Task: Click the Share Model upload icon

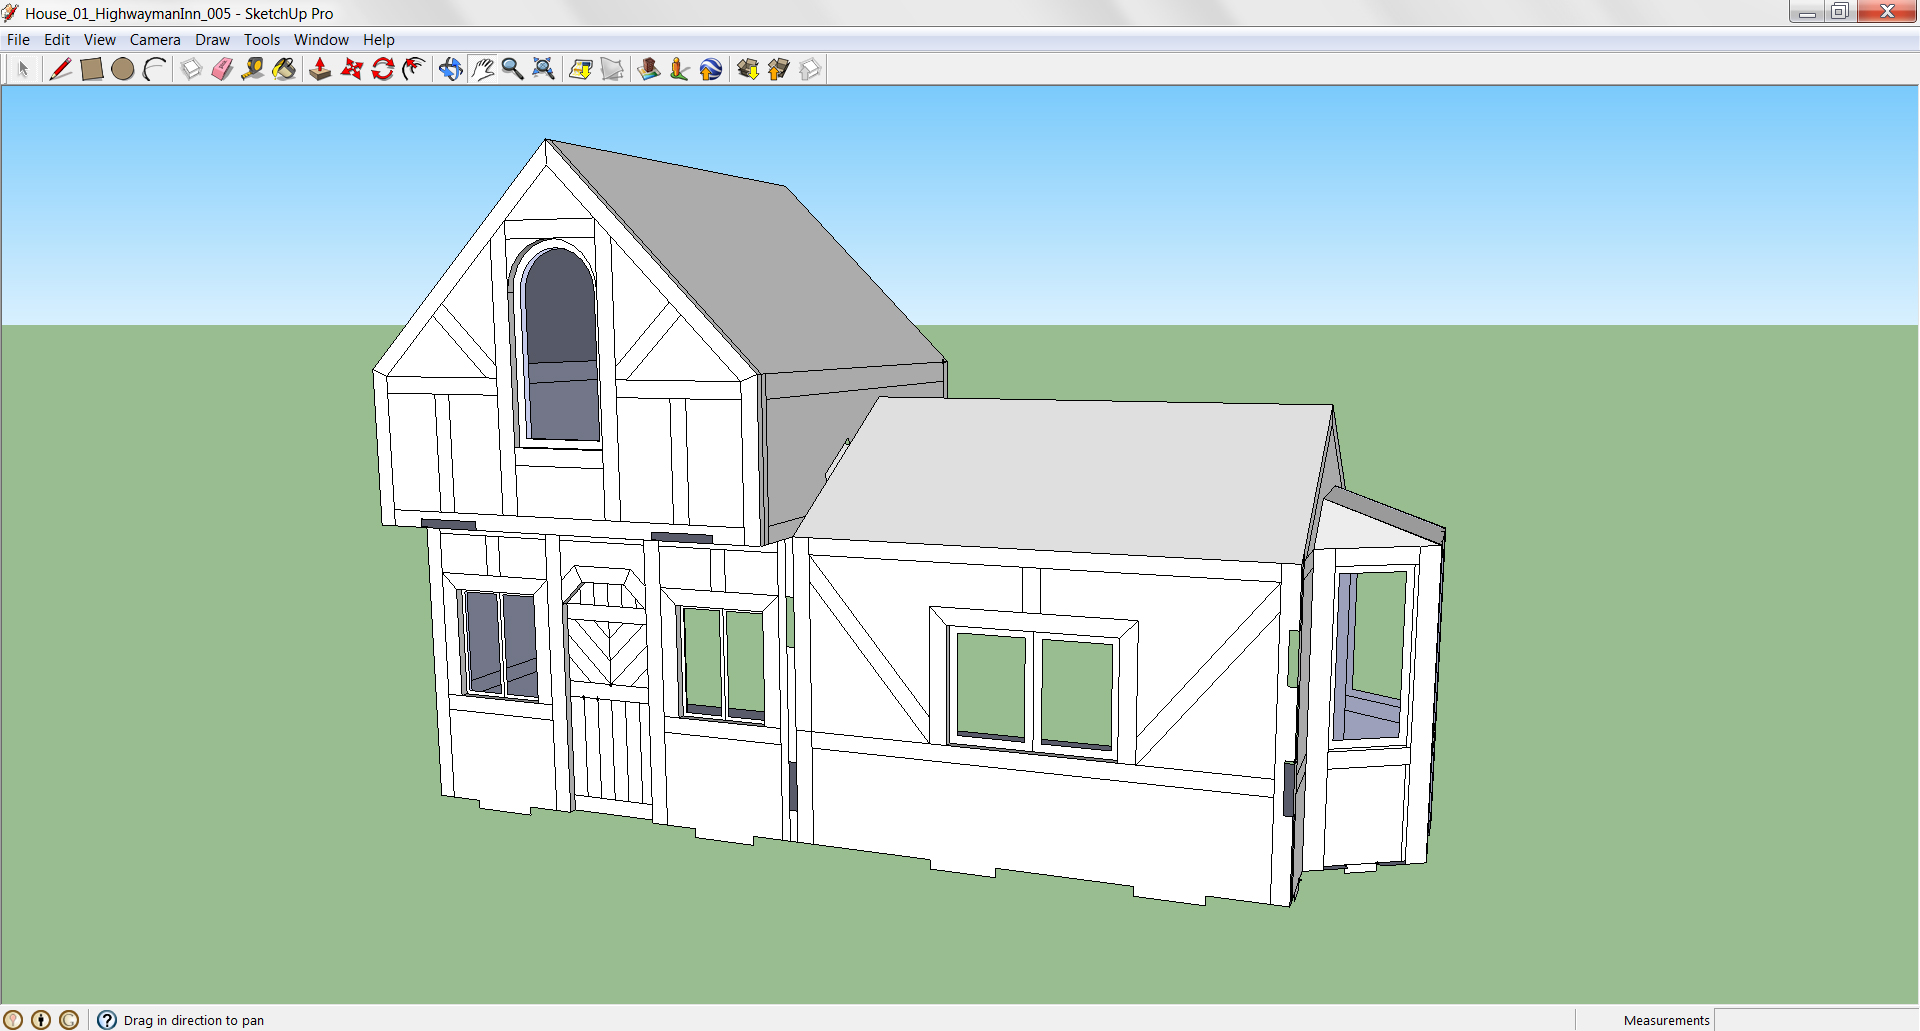Action: [x=778, y=69]
